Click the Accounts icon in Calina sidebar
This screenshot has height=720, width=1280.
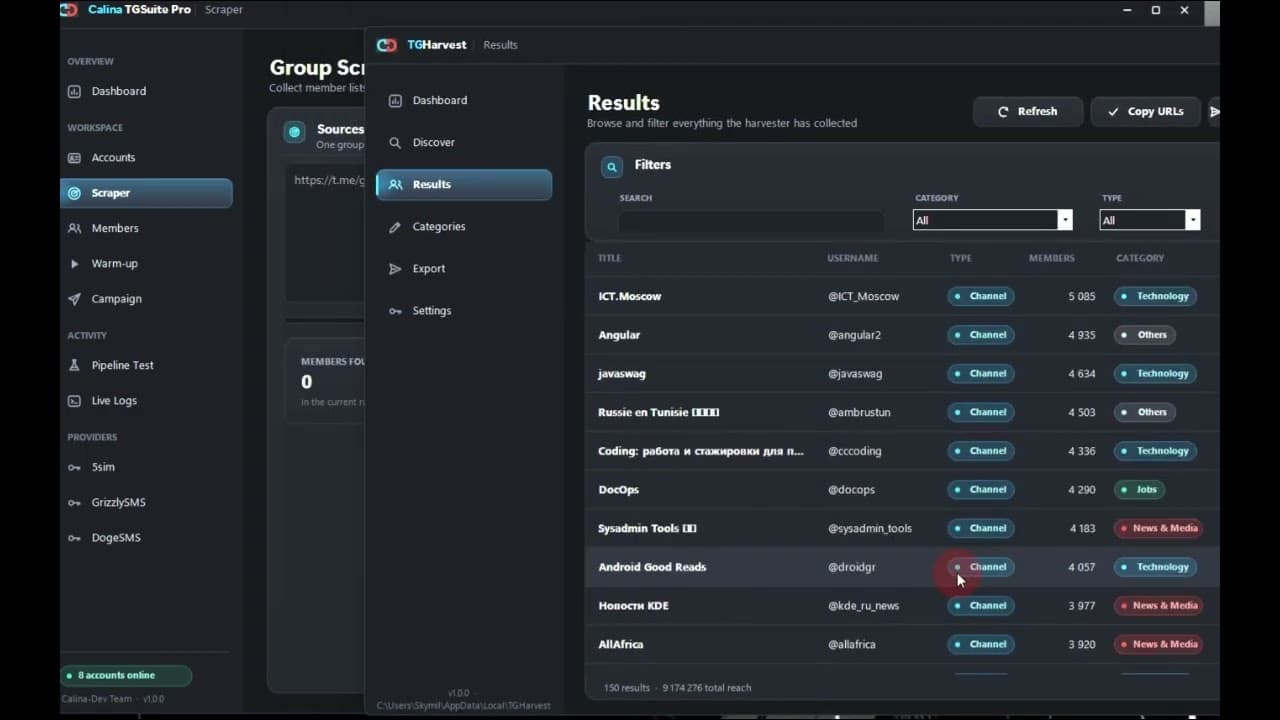74,158
